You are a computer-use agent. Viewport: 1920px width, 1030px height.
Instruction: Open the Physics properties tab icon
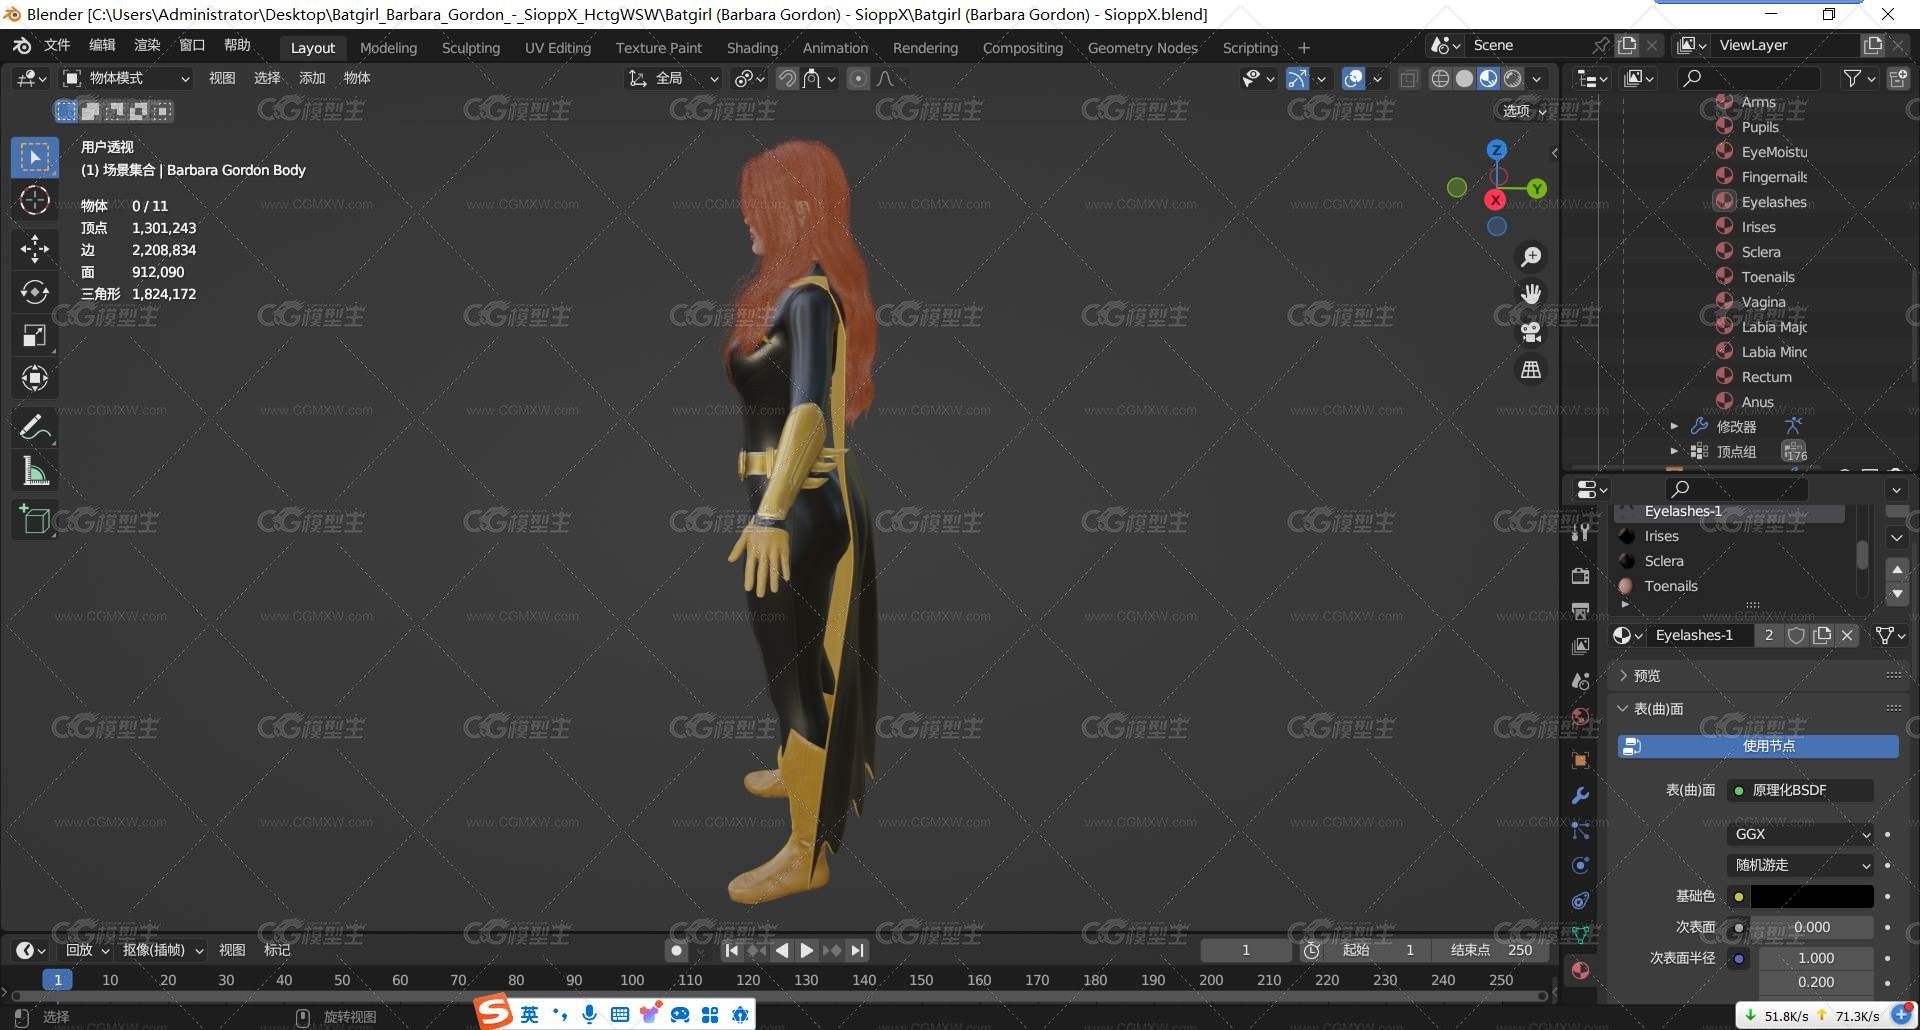(1581, 866)
